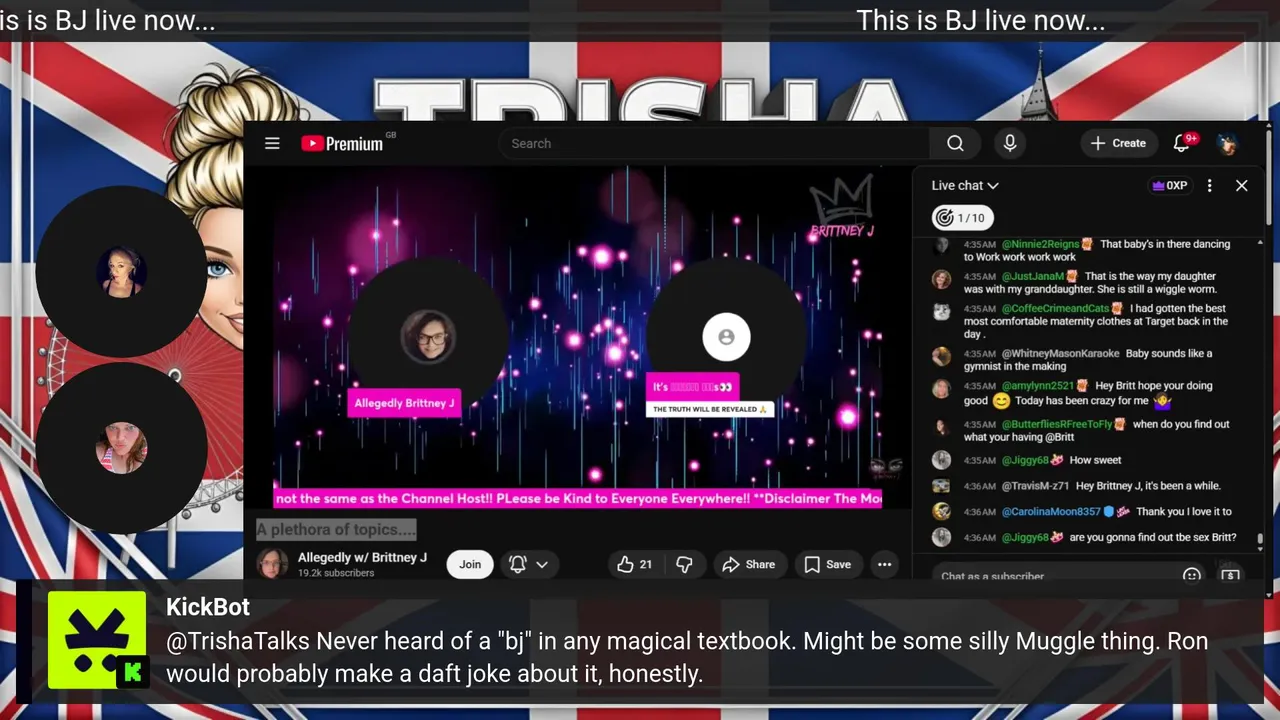
Task: Click username @JustJanaM in chat
Action: 1032,276
